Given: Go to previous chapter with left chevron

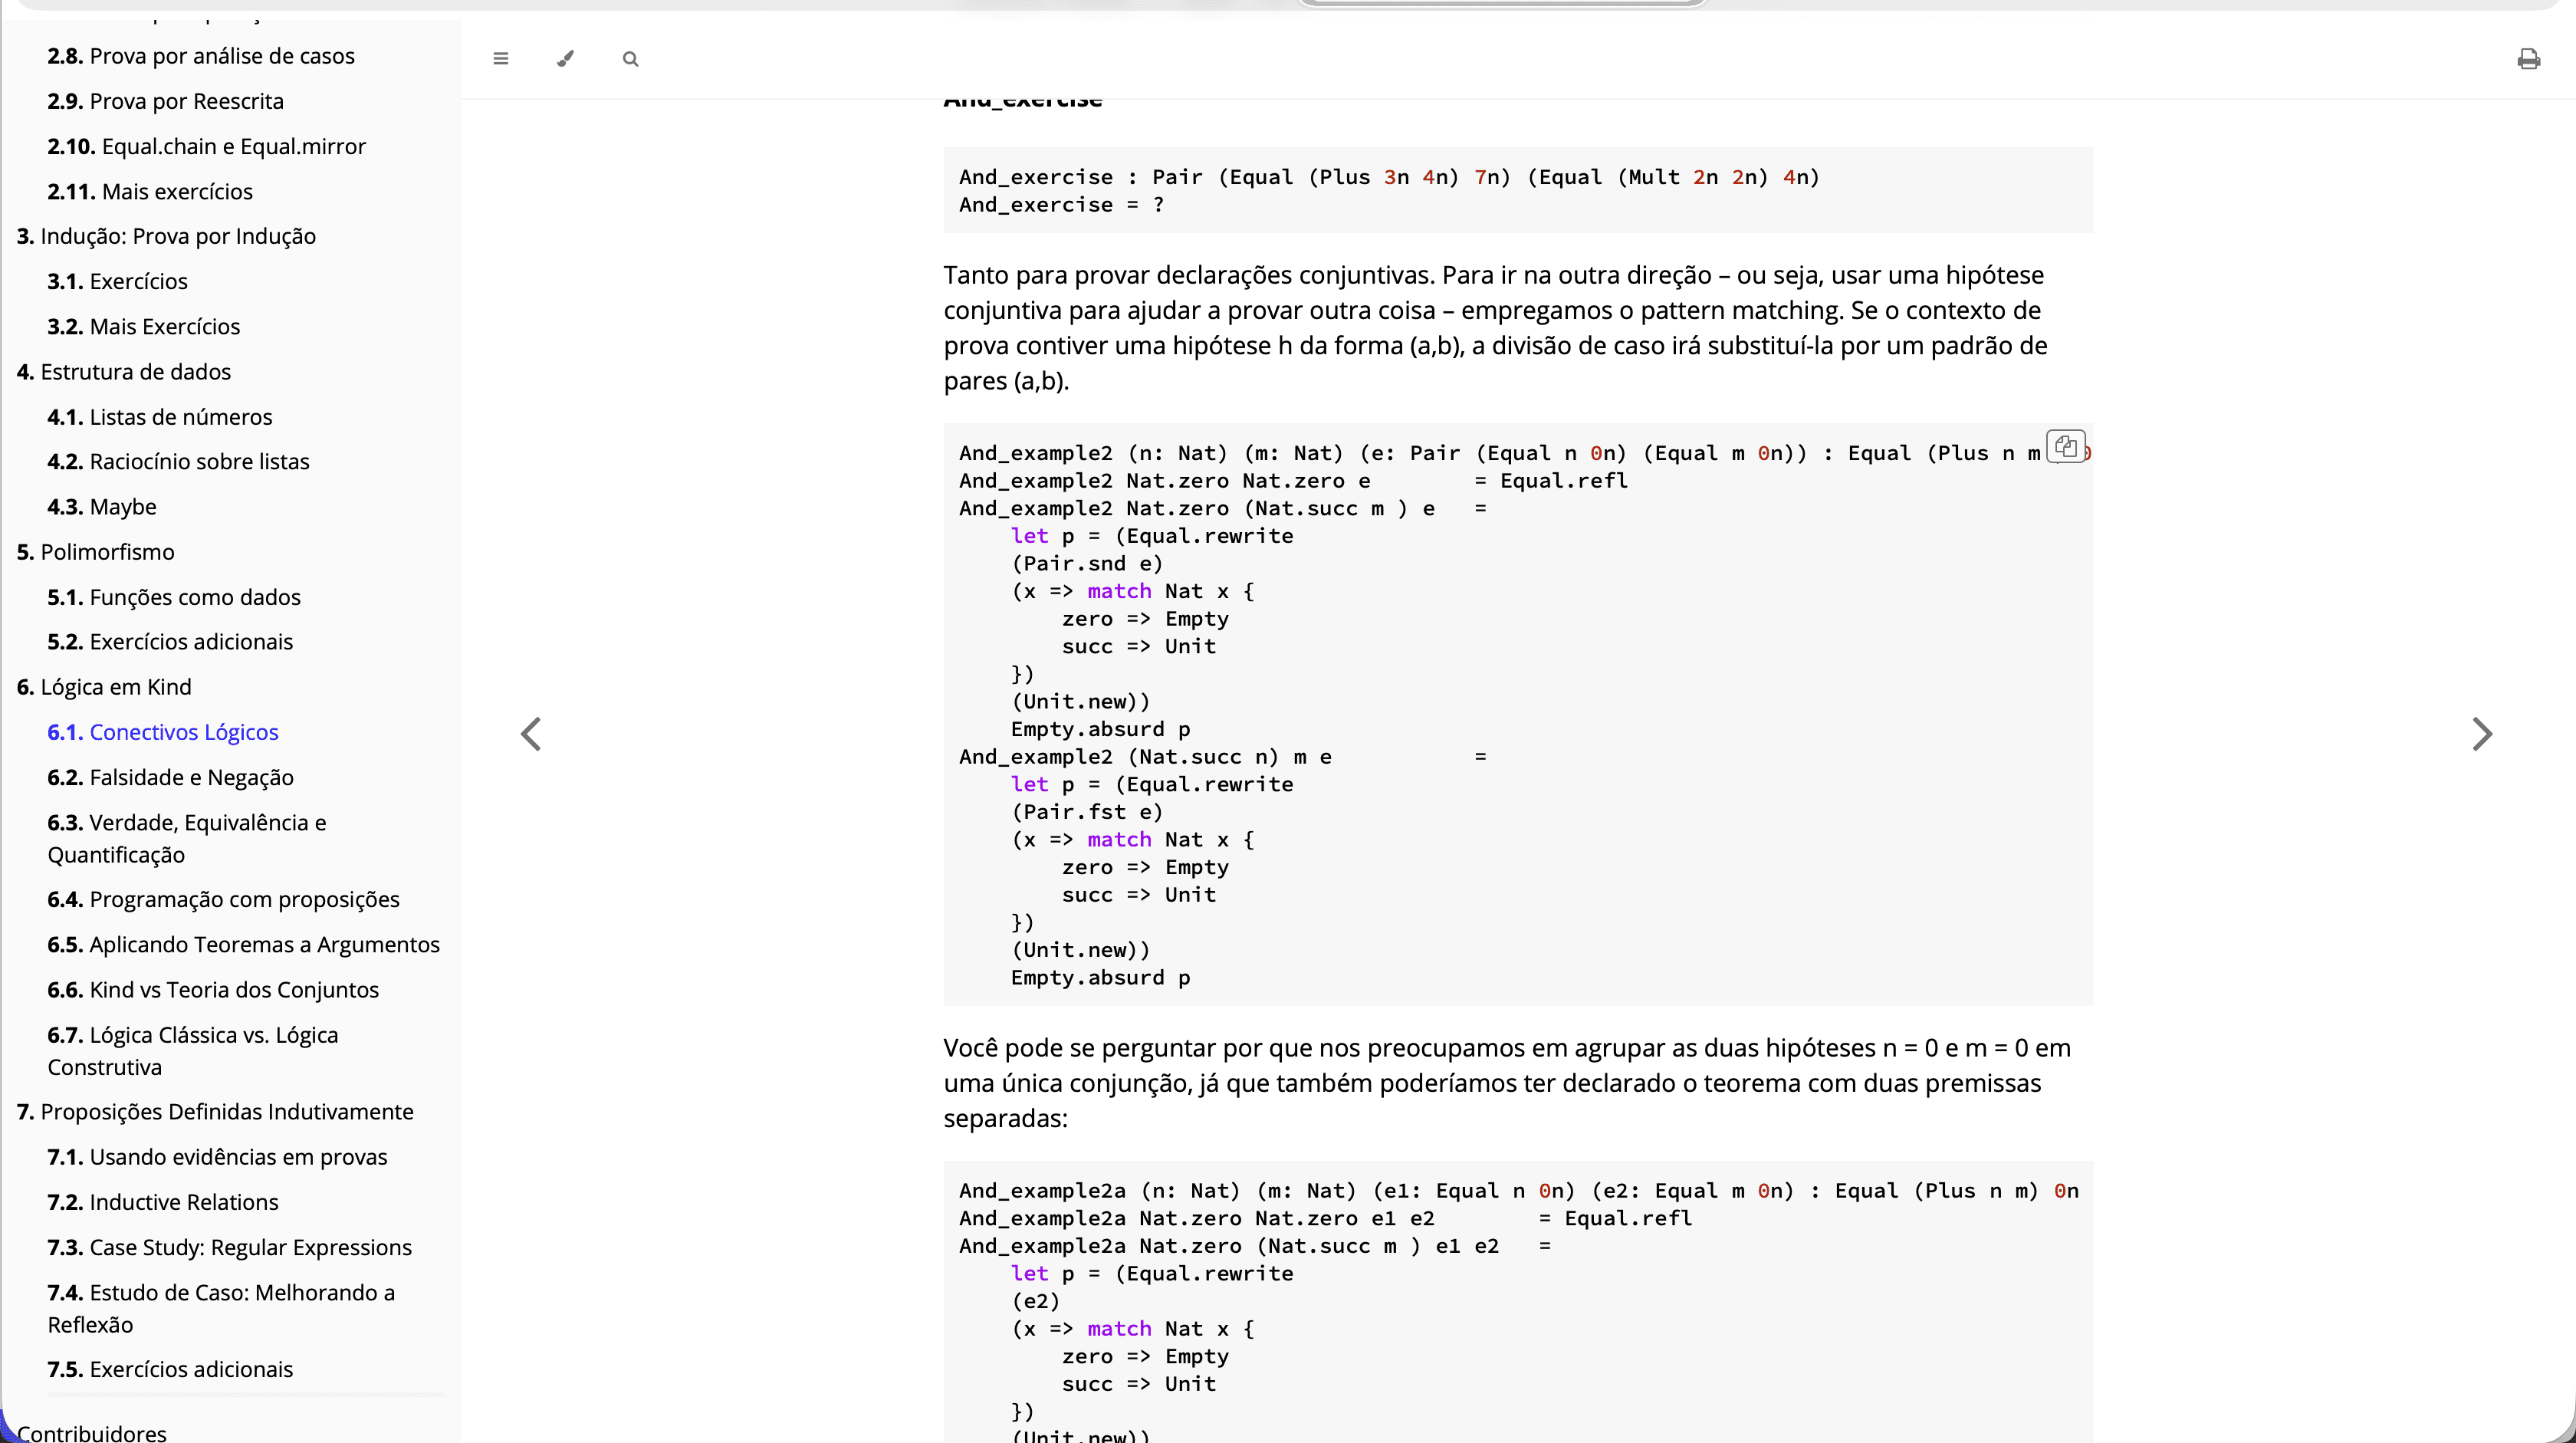Looking at the screenshot, I should click(531, 734).
